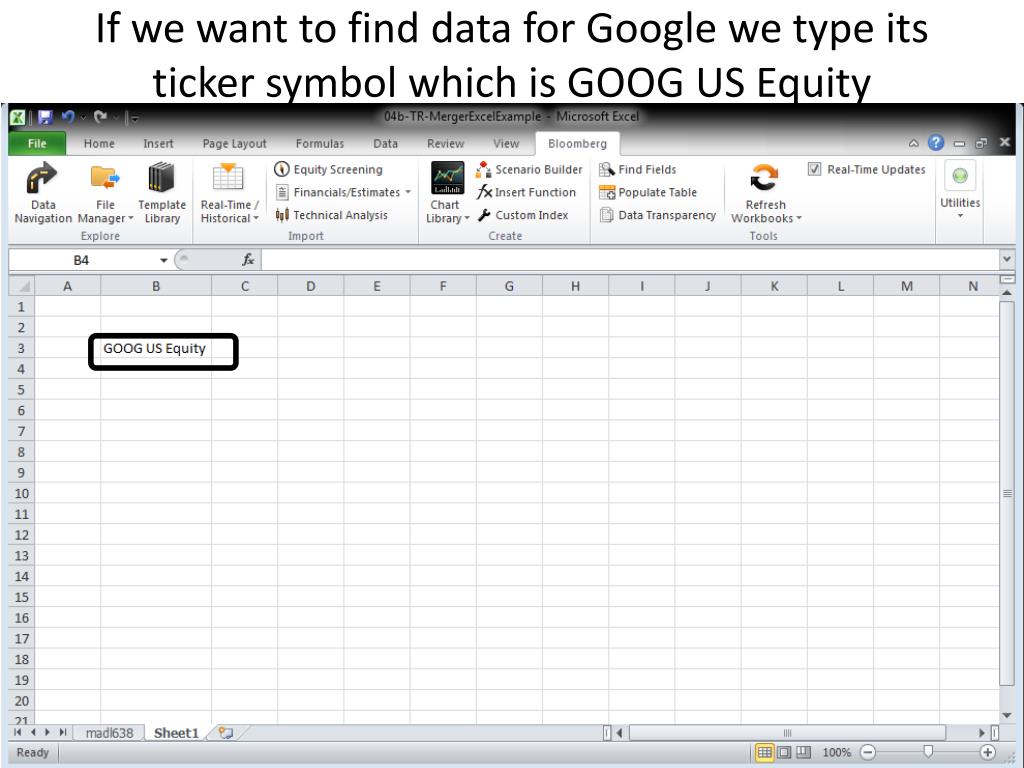Zoom out with the minus button

click(867, 752)
